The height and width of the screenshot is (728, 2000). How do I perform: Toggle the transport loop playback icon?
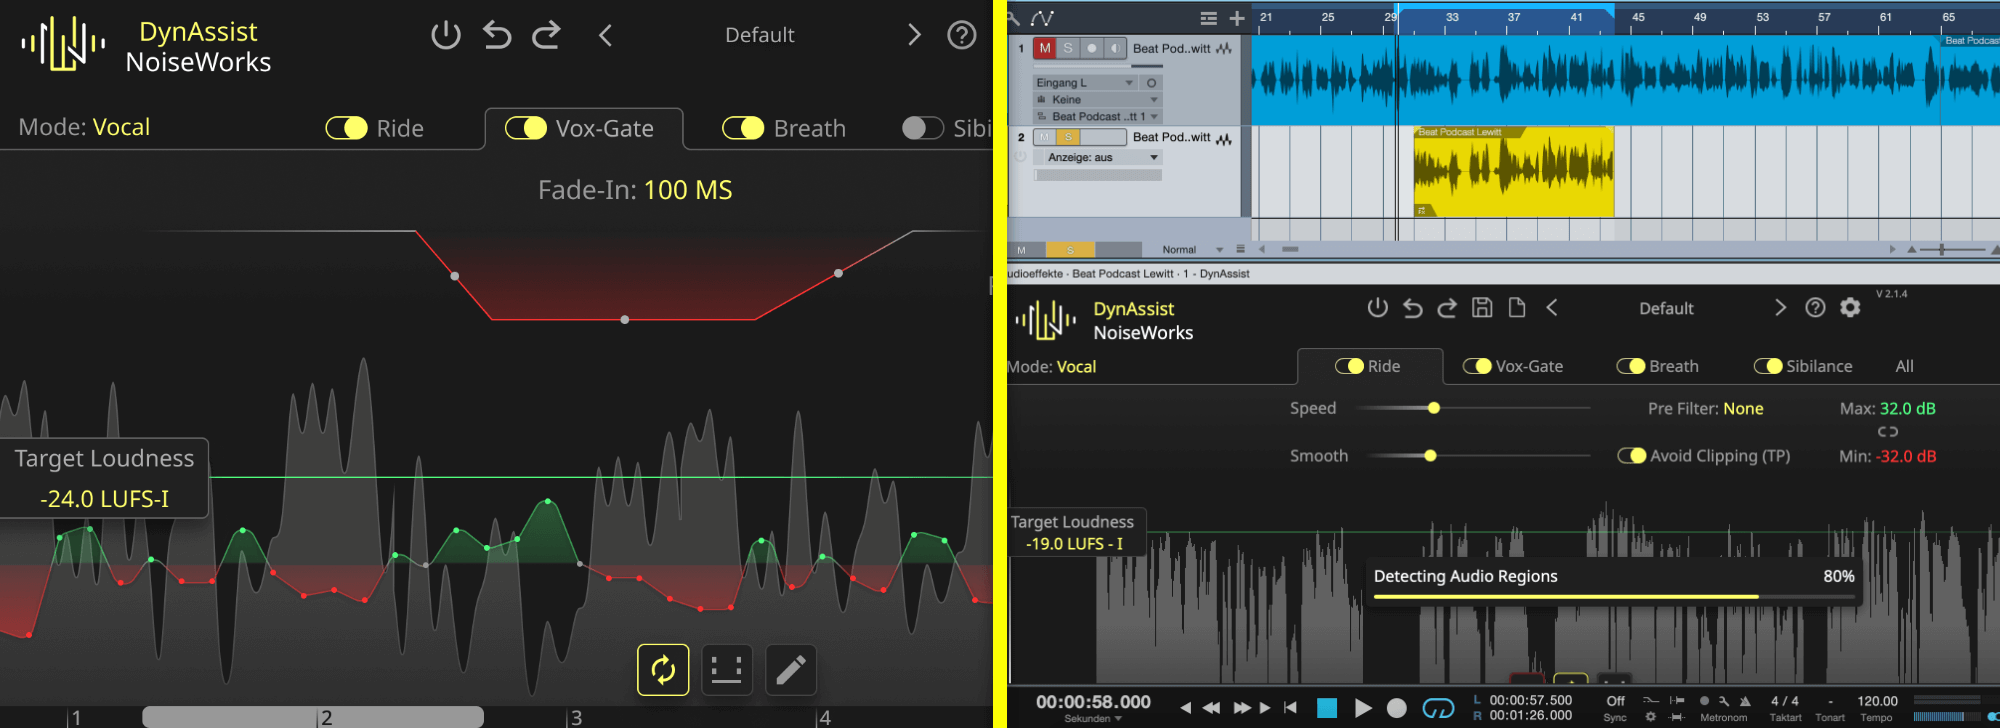pyautogui.click(x=1438, y=708)
